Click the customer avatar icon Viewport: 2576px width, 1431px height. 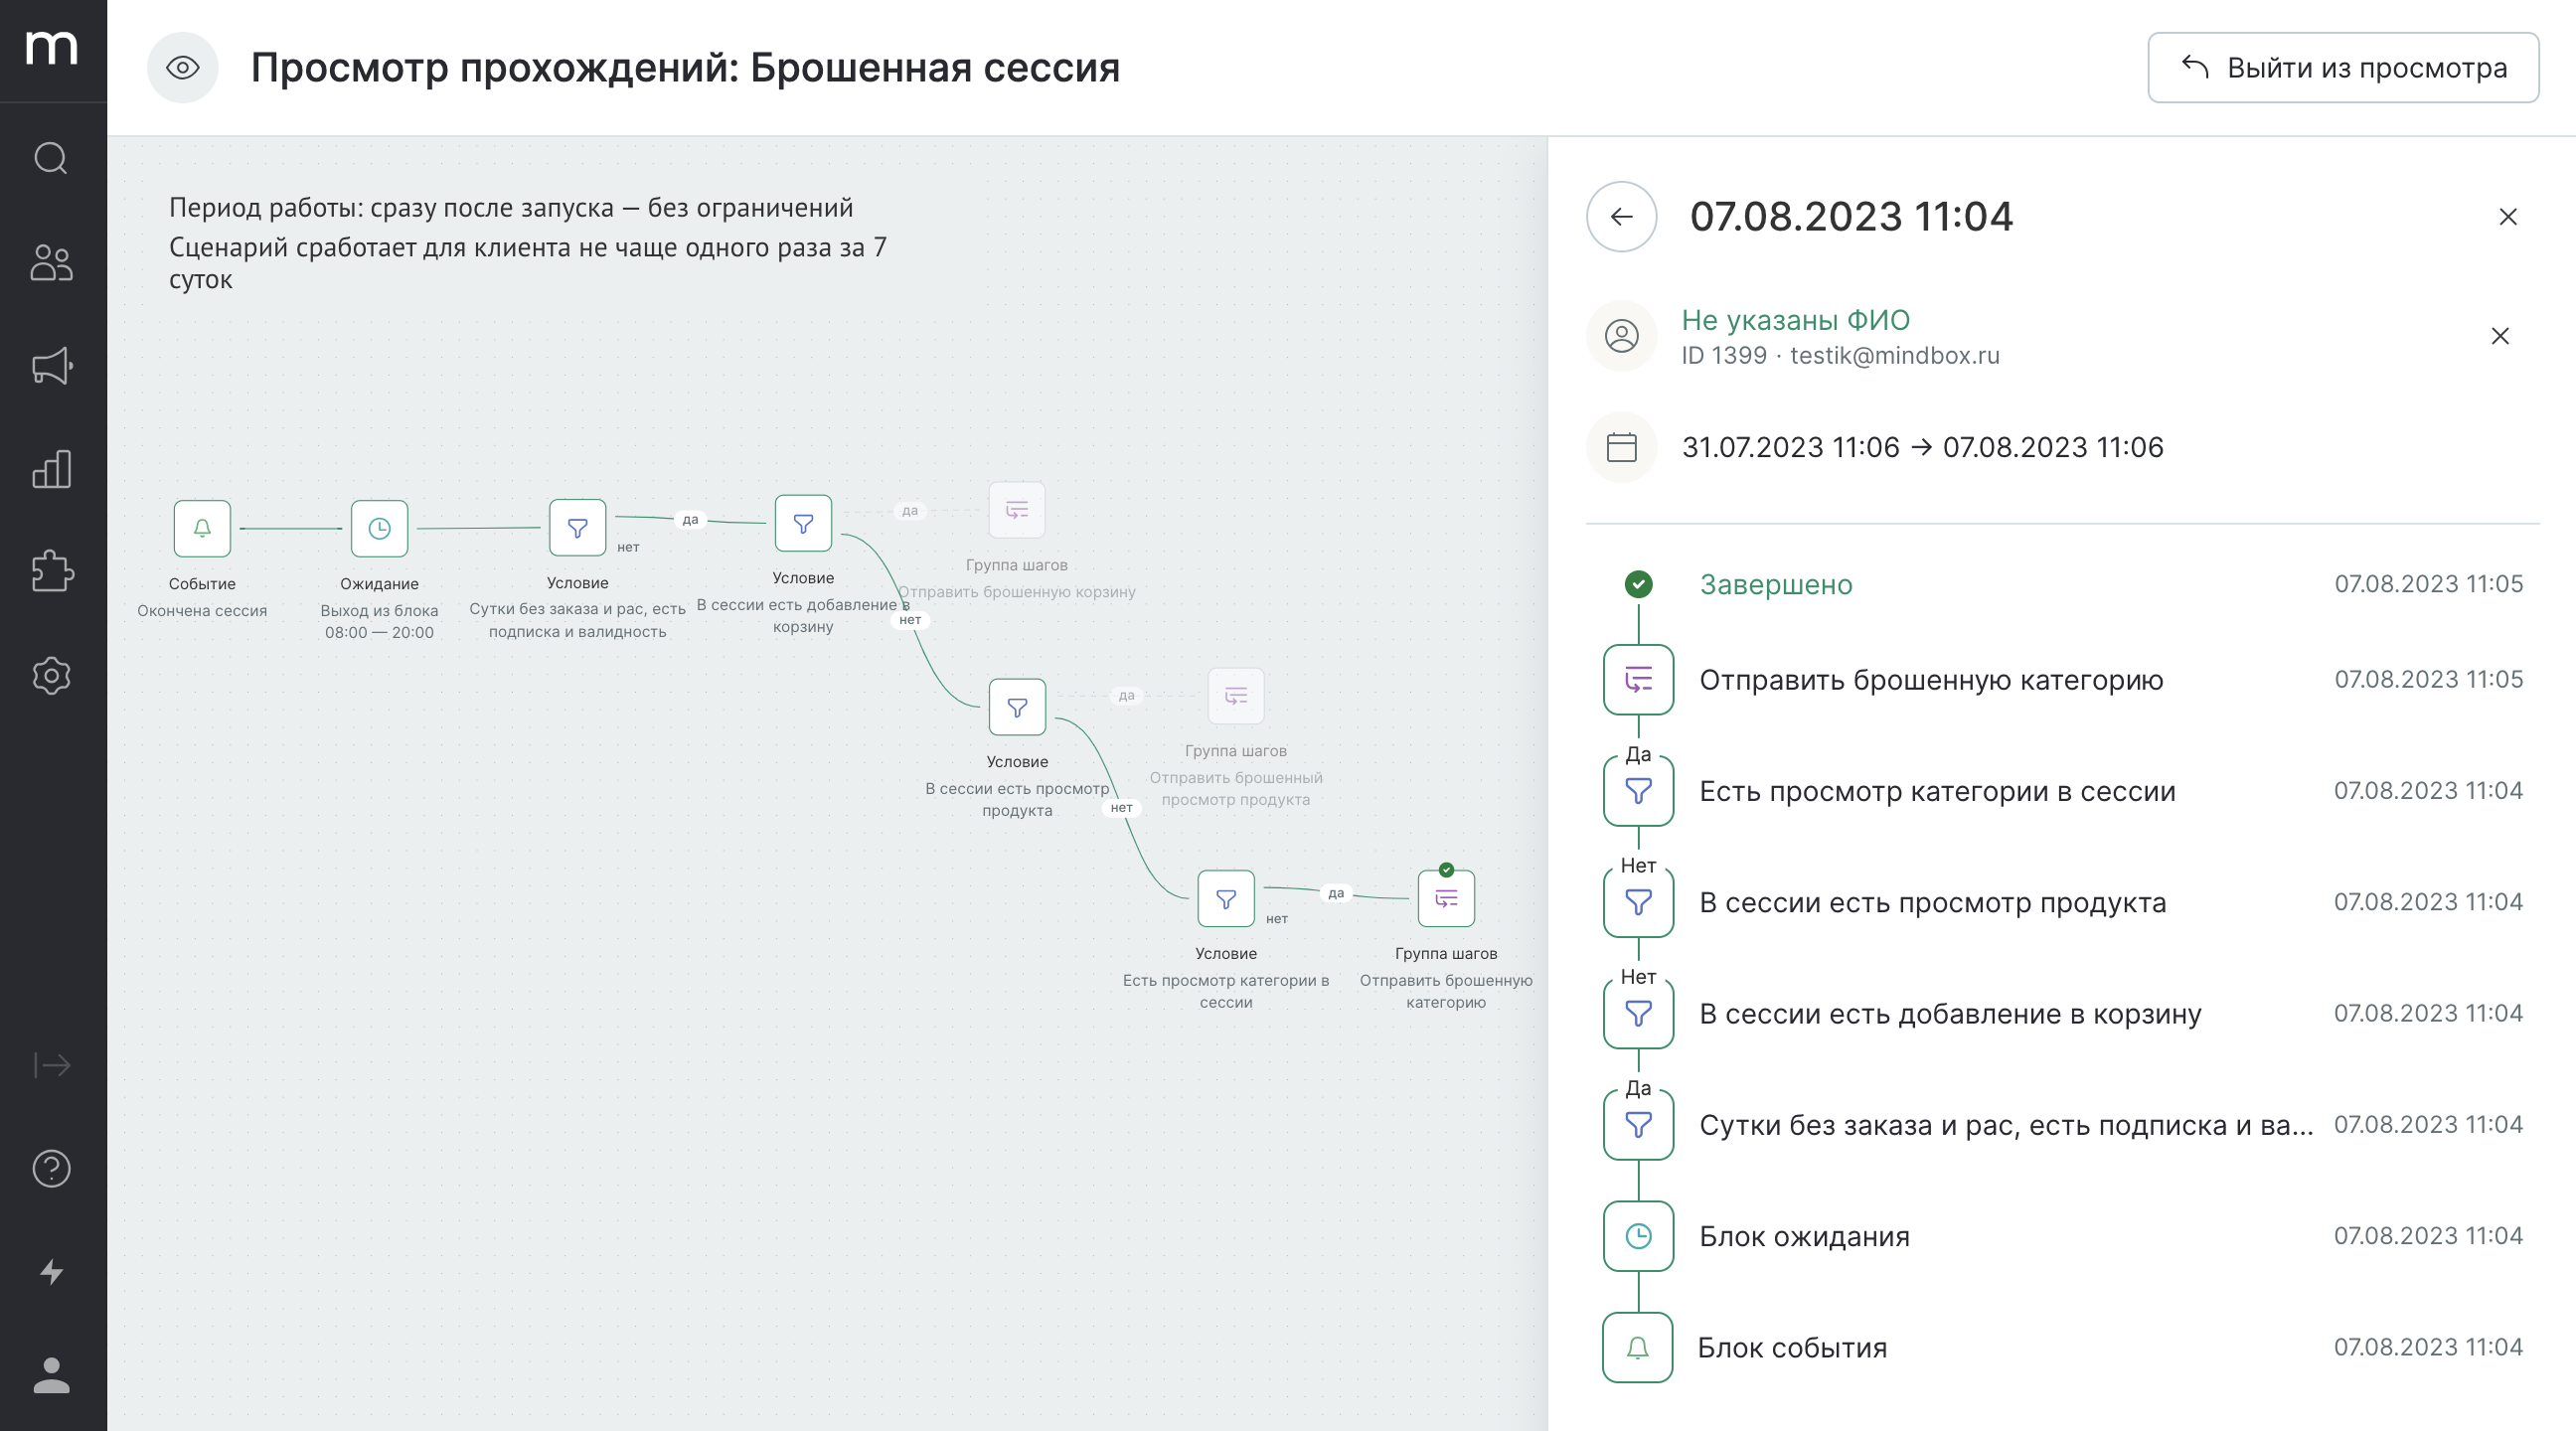click(x=1622, y=336)
